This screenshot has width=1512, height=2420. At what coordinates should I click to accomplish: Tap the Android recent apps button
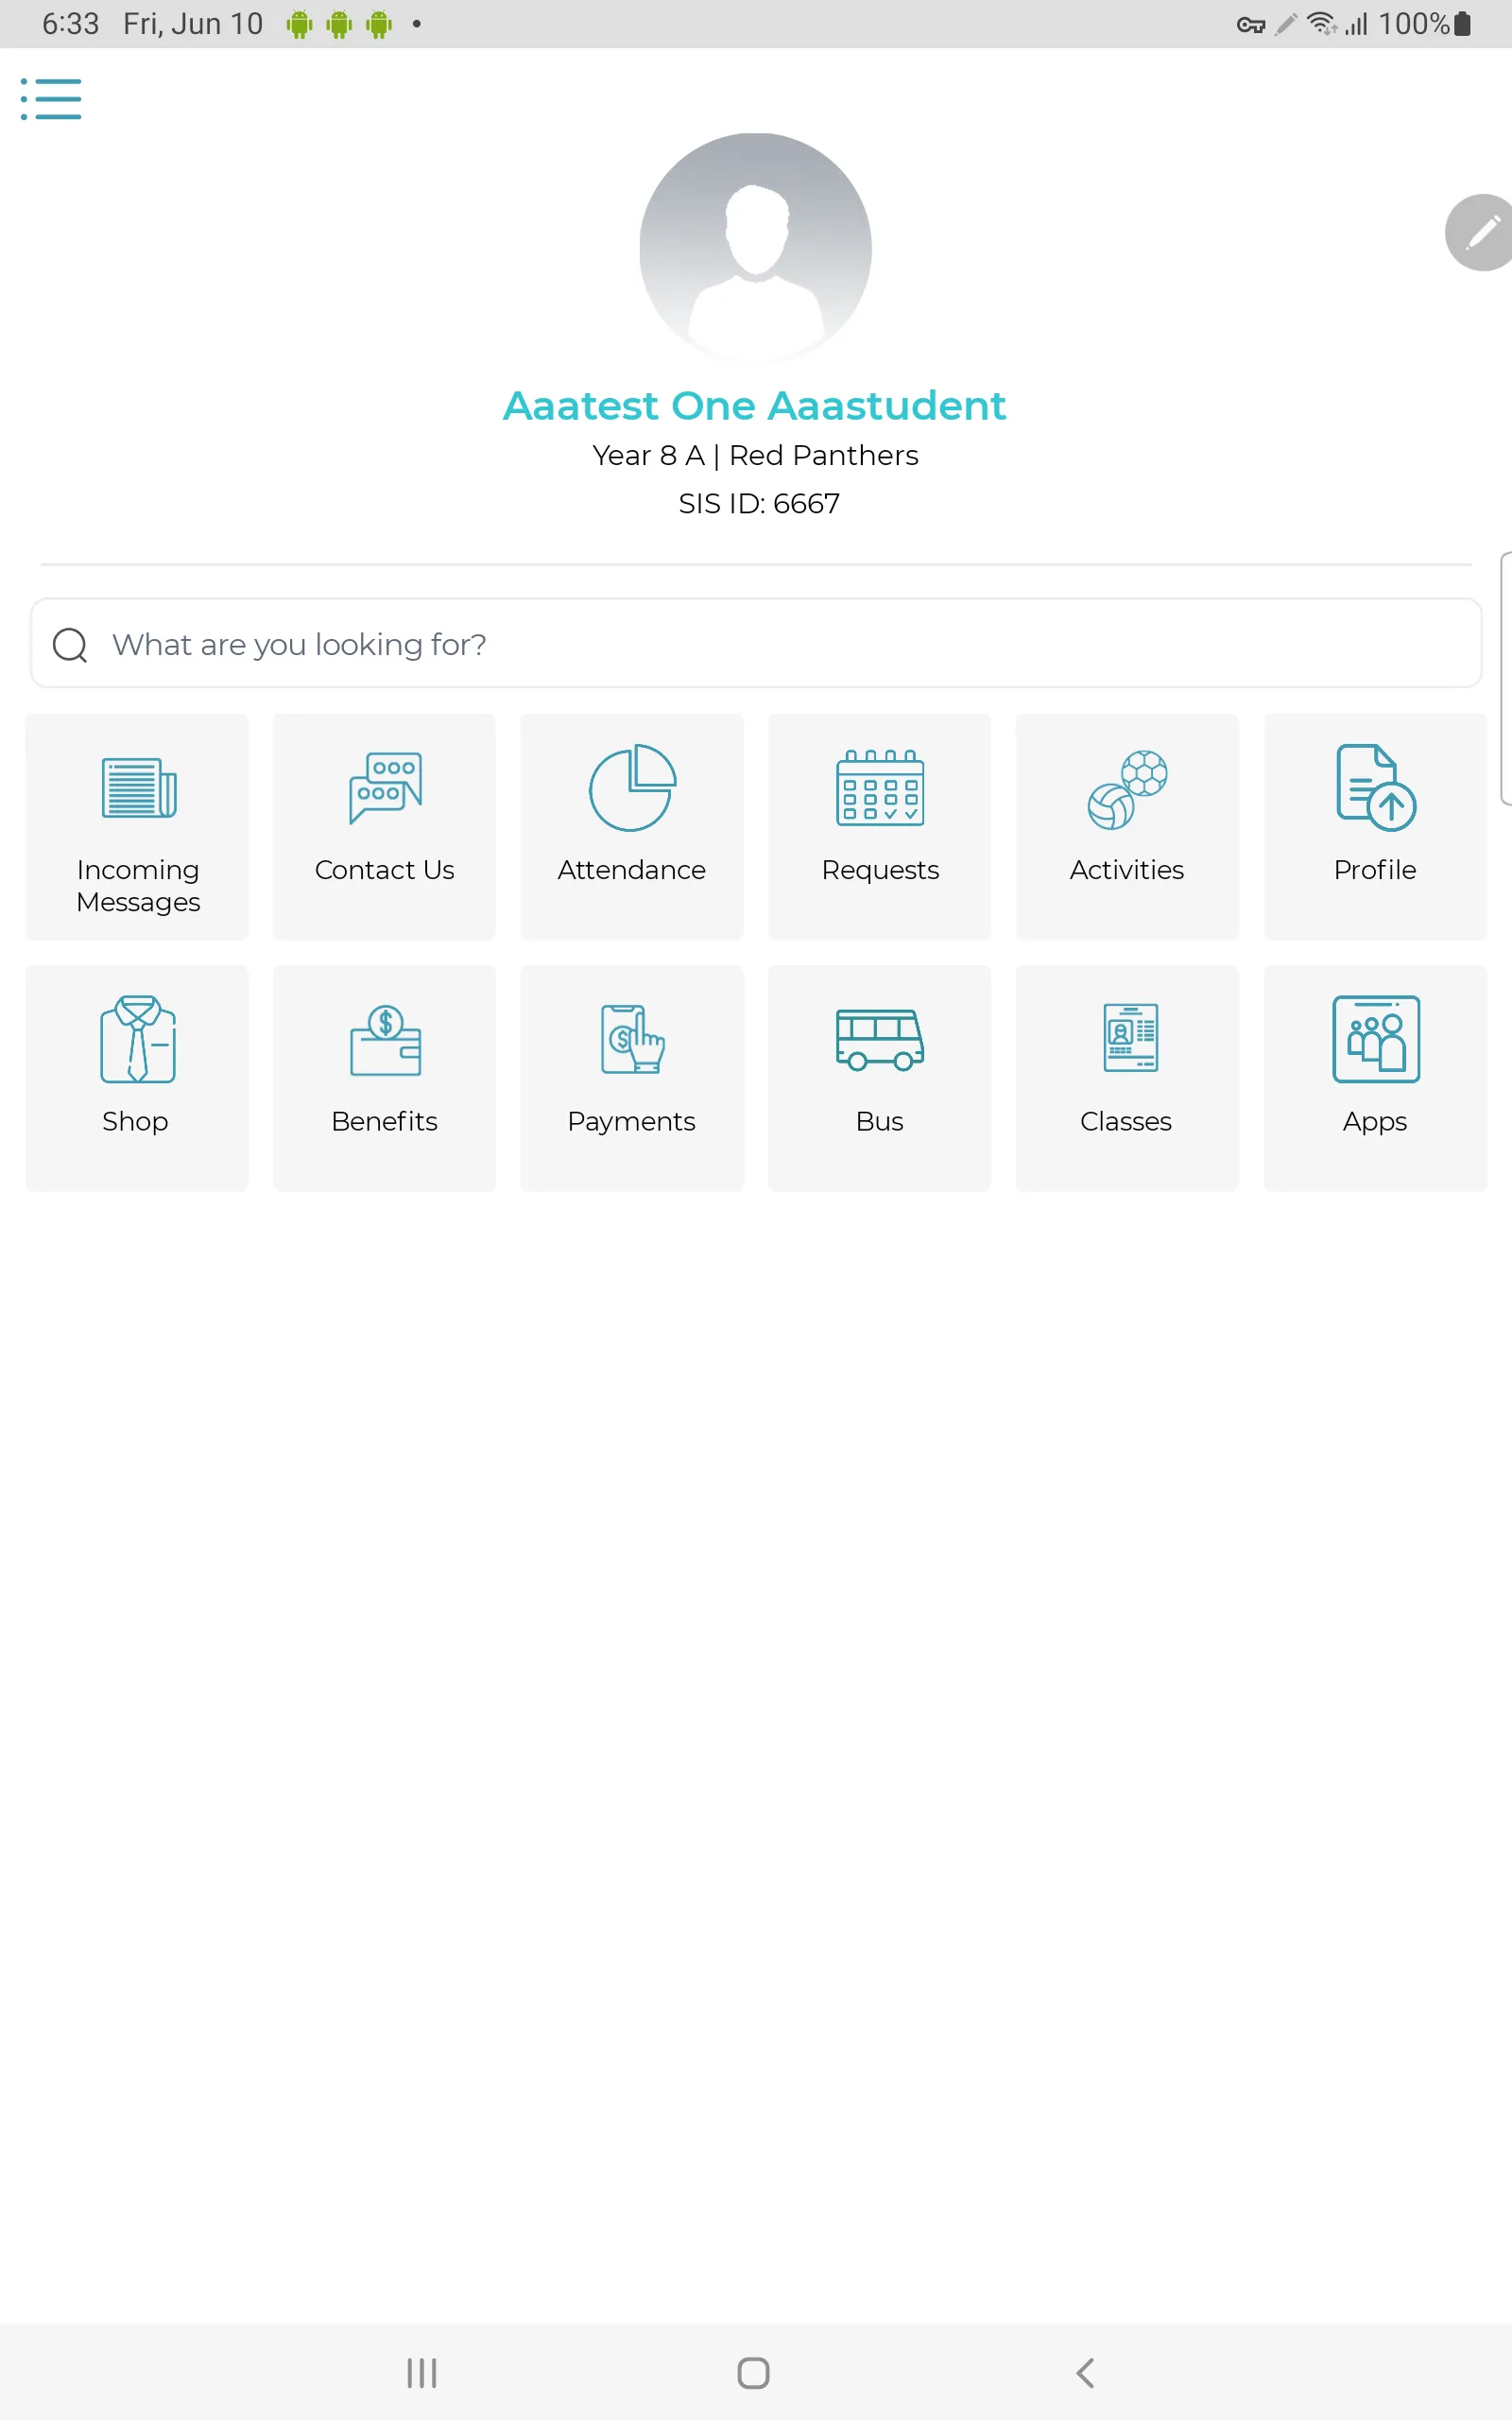(422, 2373)
